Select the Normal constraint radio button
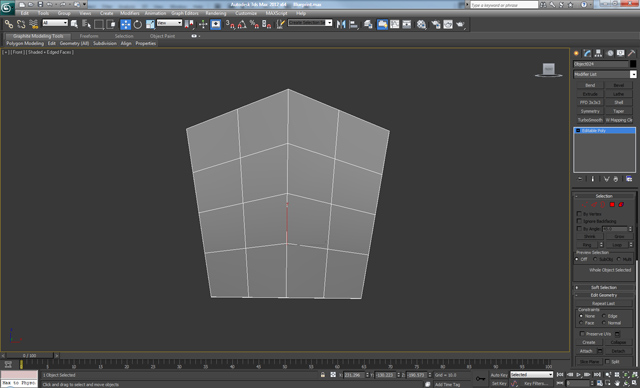The width and height of the screenshot is (640, 388). point(604,323)
